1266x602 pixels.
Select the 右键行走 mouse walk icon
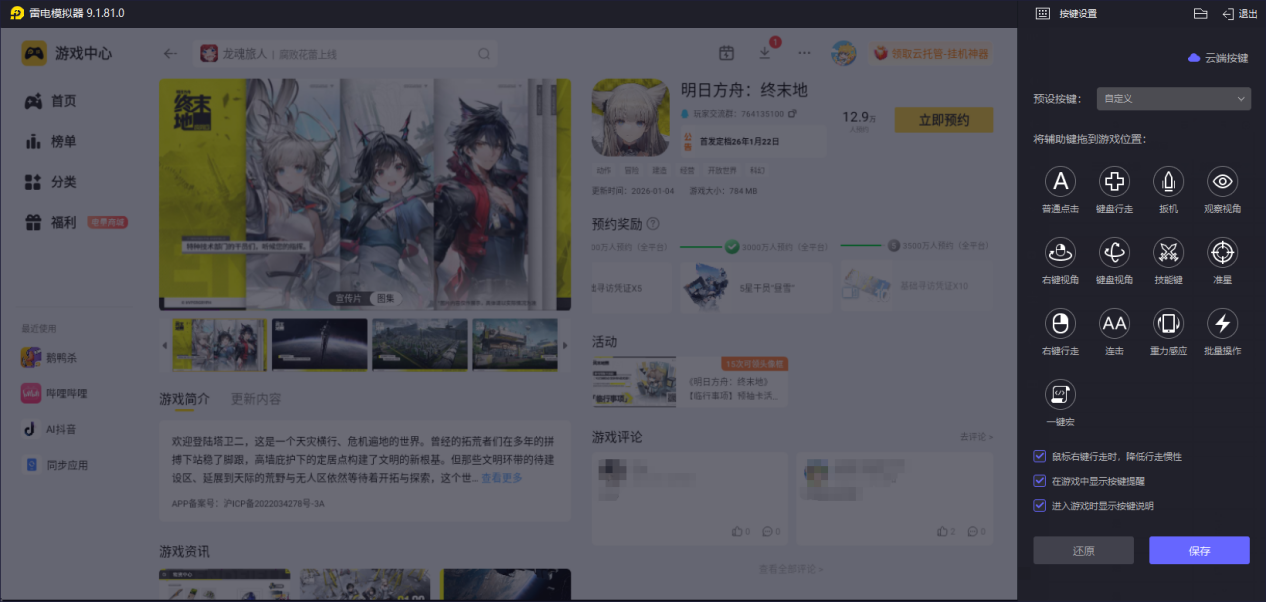(x=1060, y=323)
